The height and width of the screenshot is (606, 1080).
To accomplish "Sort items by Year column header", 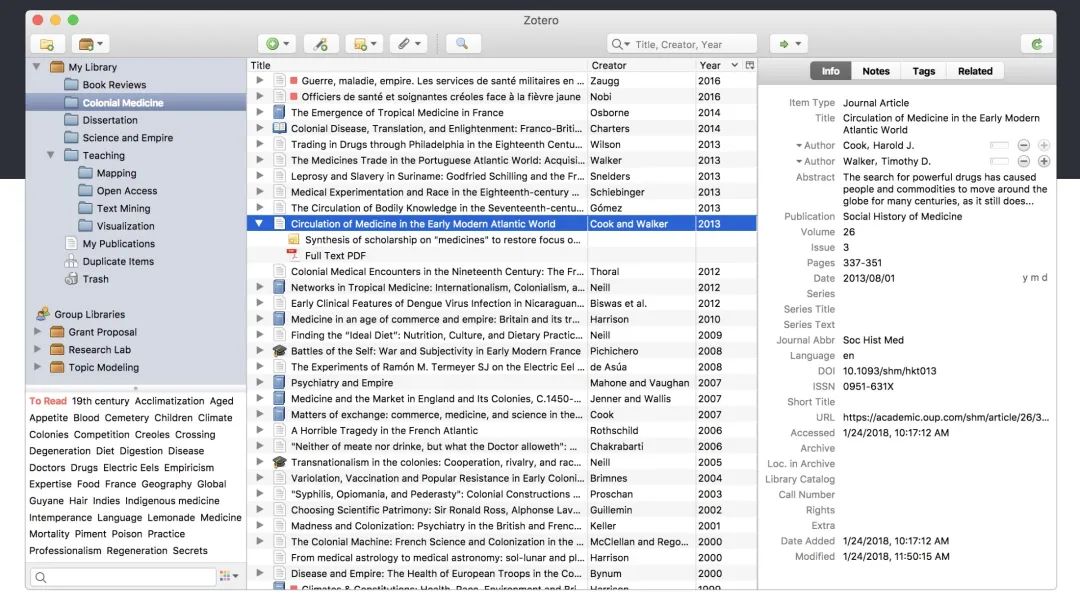I will coord(718,65).
